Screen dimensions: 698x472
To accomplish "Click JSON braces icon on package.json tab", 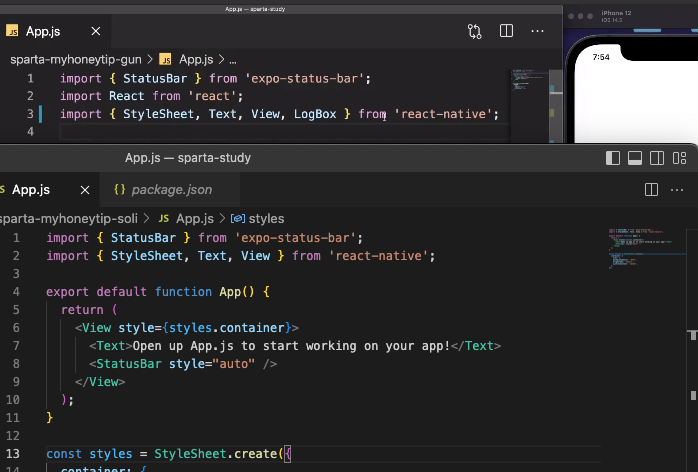I will [x=119, y=190].
